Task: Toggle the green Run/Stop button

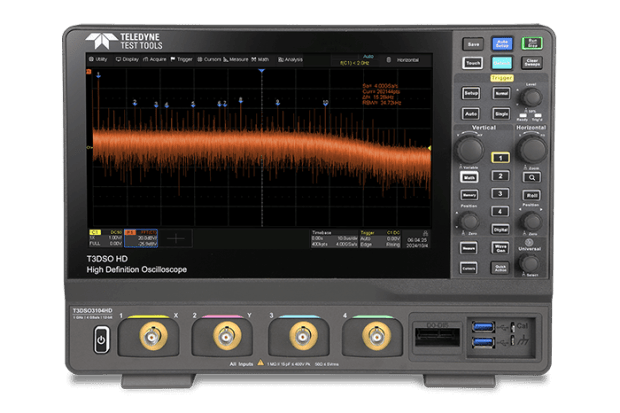Action: coord(532,43)
